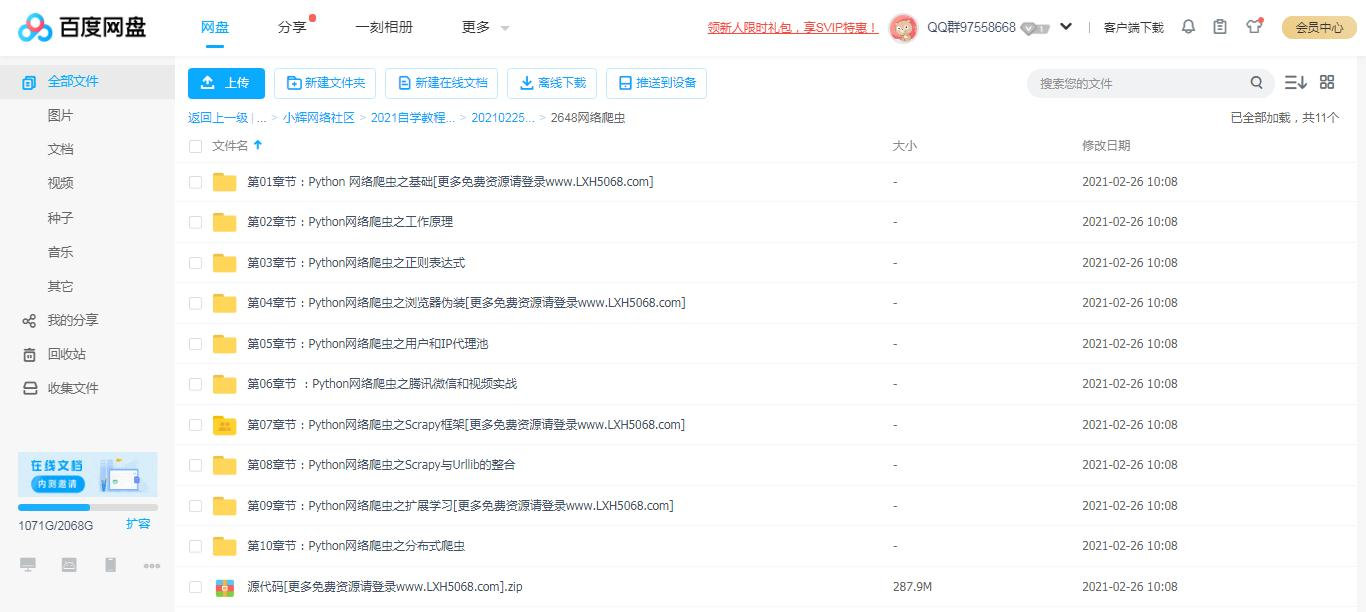
Task: Switch to grid view icon
Action: tap(1327, 82)
